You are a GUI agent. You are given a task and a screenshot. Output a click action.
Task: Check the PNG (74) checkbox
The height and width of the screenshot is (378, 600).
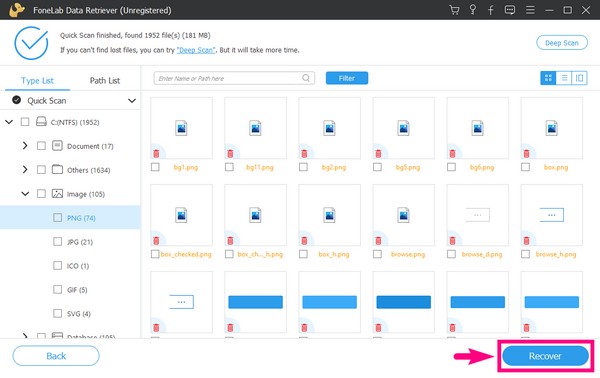[57, 218]
